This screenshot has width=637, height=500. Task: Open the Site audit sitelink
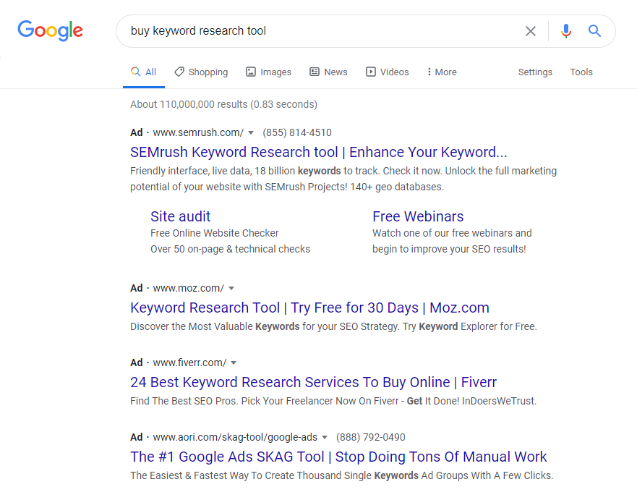pyautogui.click(x=180, y=216)
